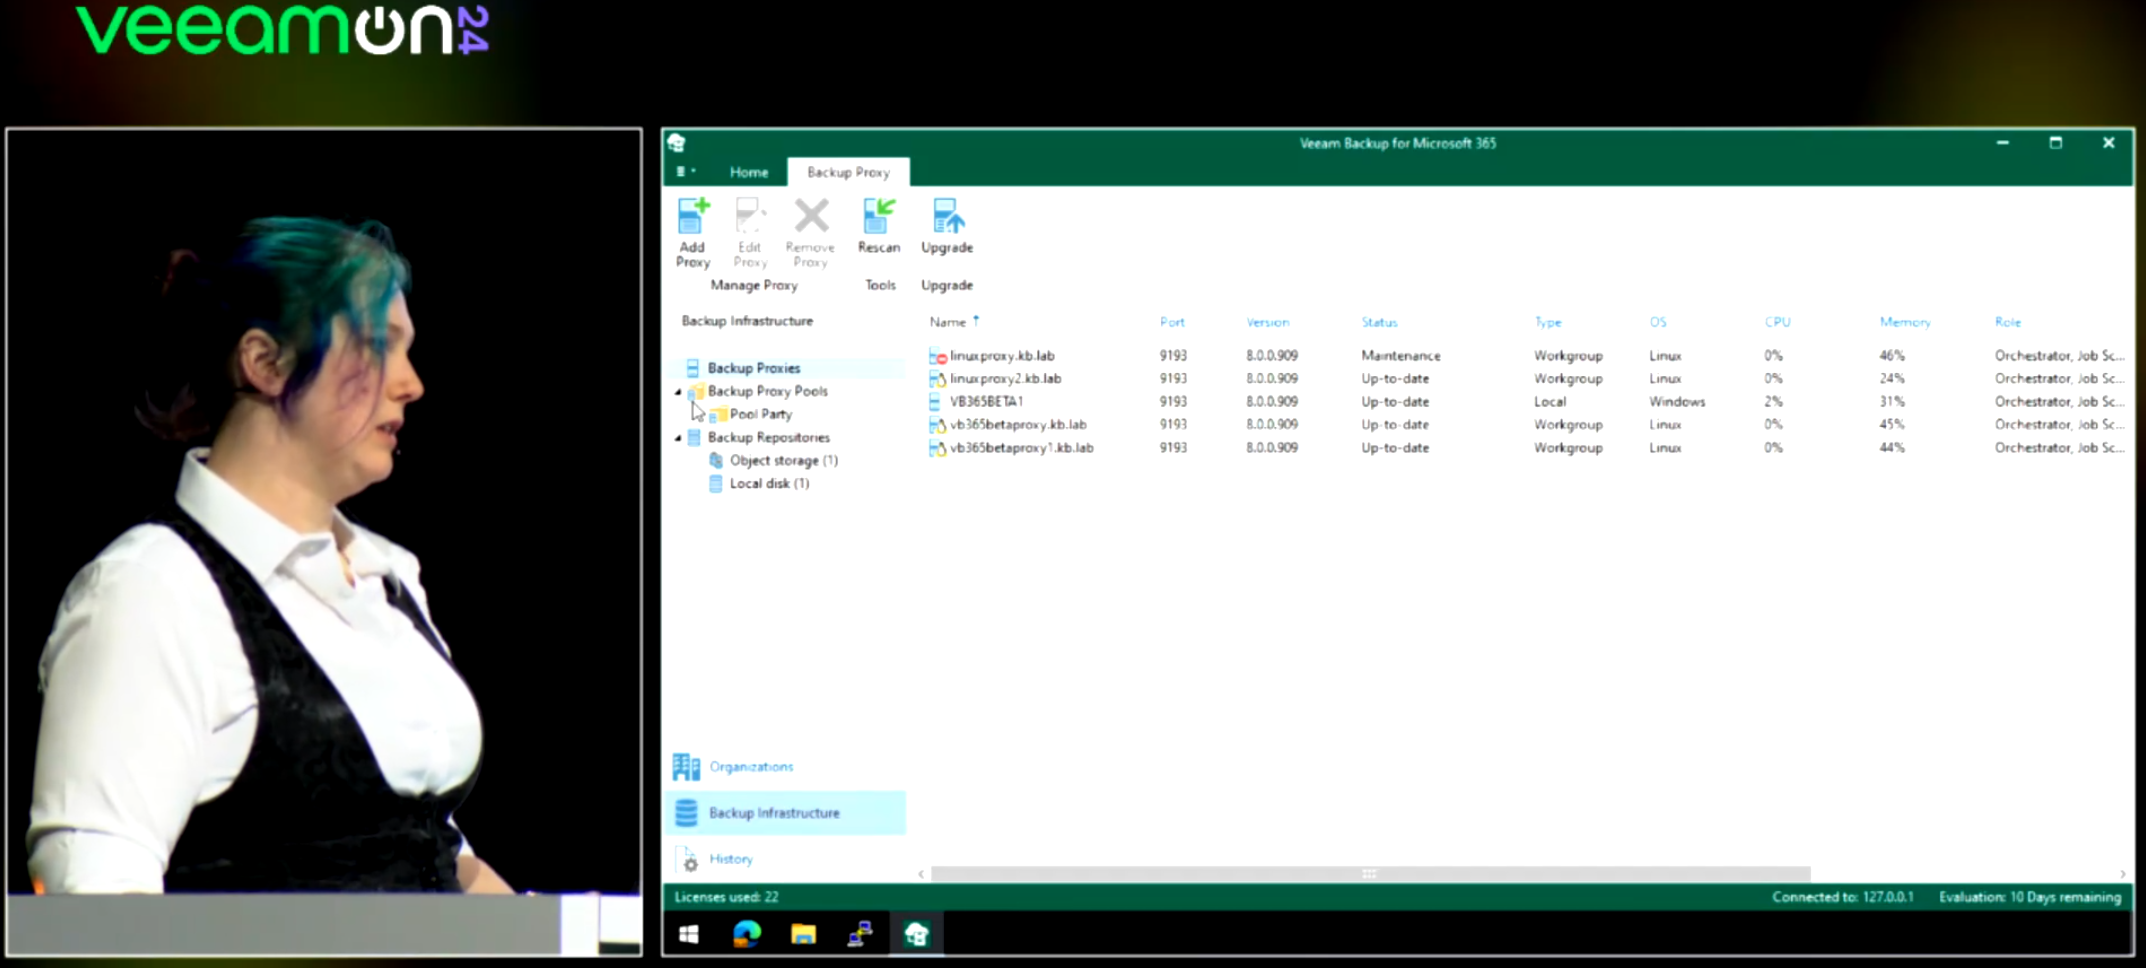Click the Local disk tree icon
This screenshot has width=2146, height=968.
(x=716, y=483)
